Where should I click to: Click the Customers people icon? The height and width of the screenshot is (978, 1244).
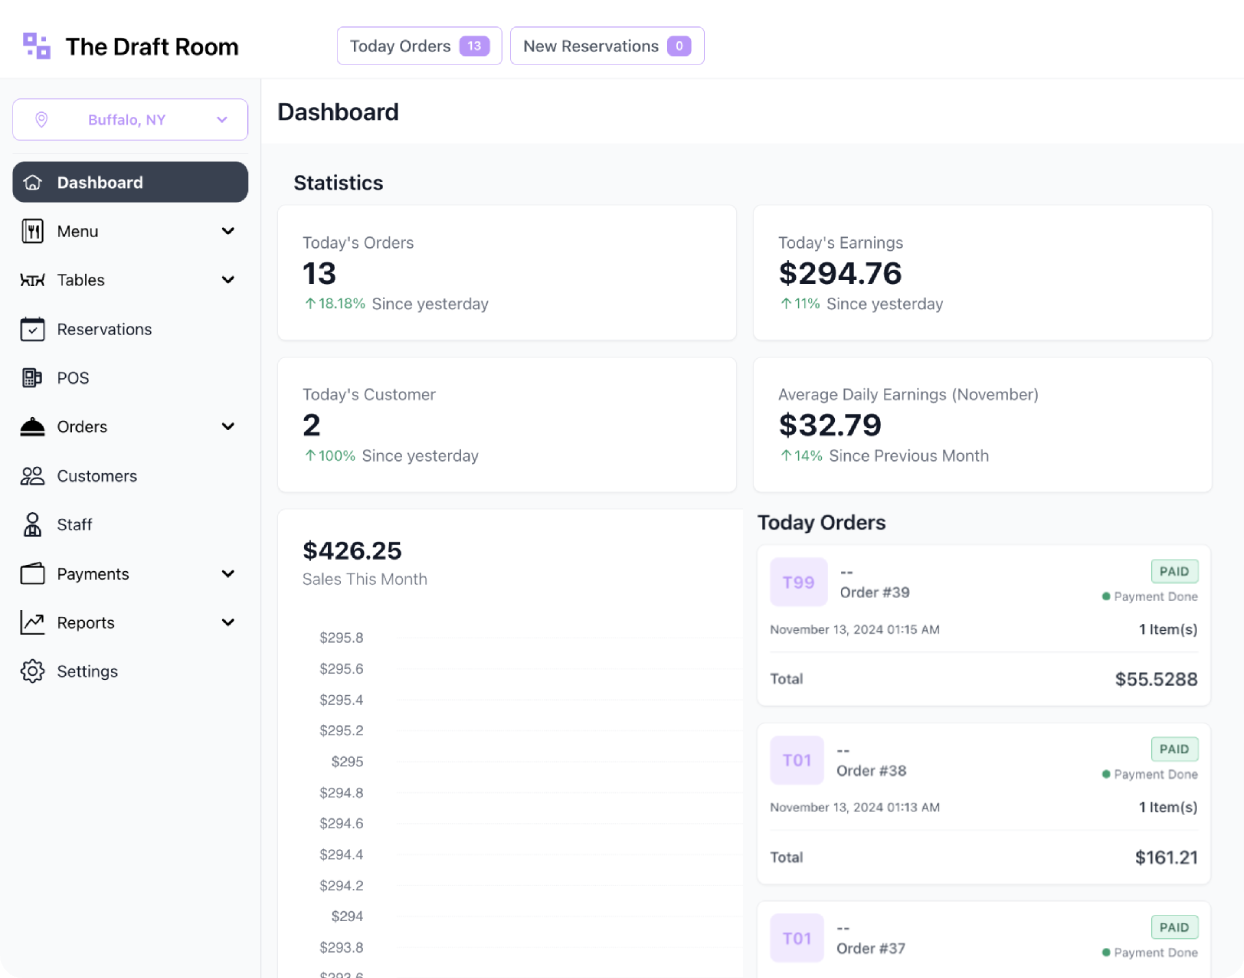tap(33, 476)
